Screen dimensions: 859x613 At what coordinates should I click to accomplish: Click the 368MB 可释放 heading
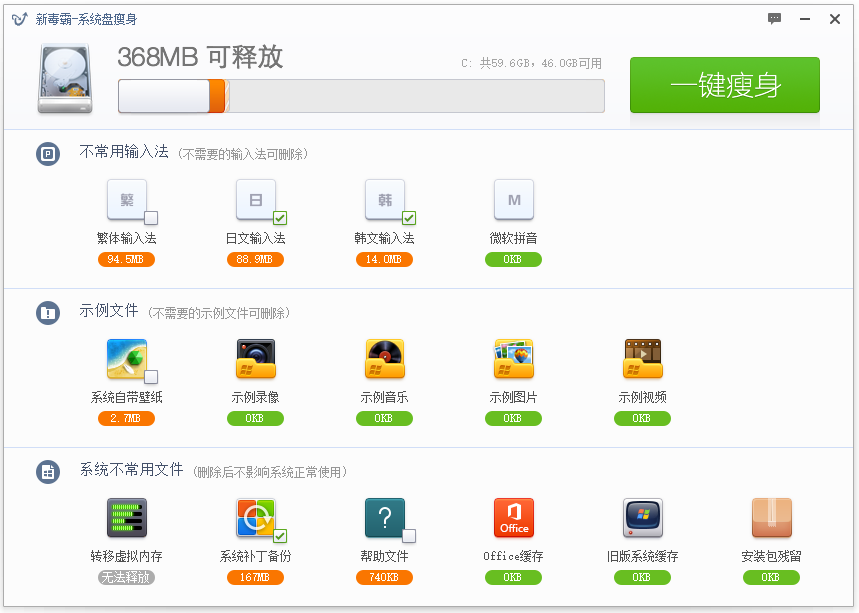[x=201, y=57]
